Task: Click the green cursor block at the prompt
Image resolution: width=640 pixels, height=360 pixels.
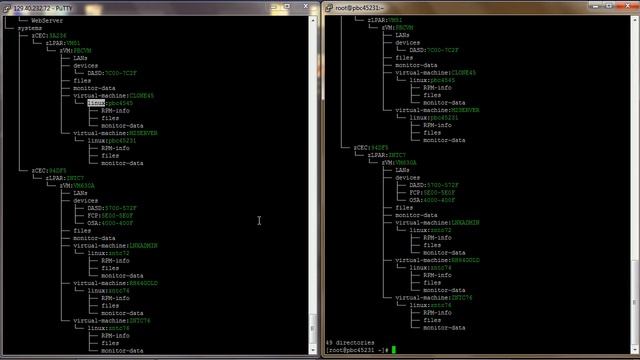Action: click(x=393, y=350)
